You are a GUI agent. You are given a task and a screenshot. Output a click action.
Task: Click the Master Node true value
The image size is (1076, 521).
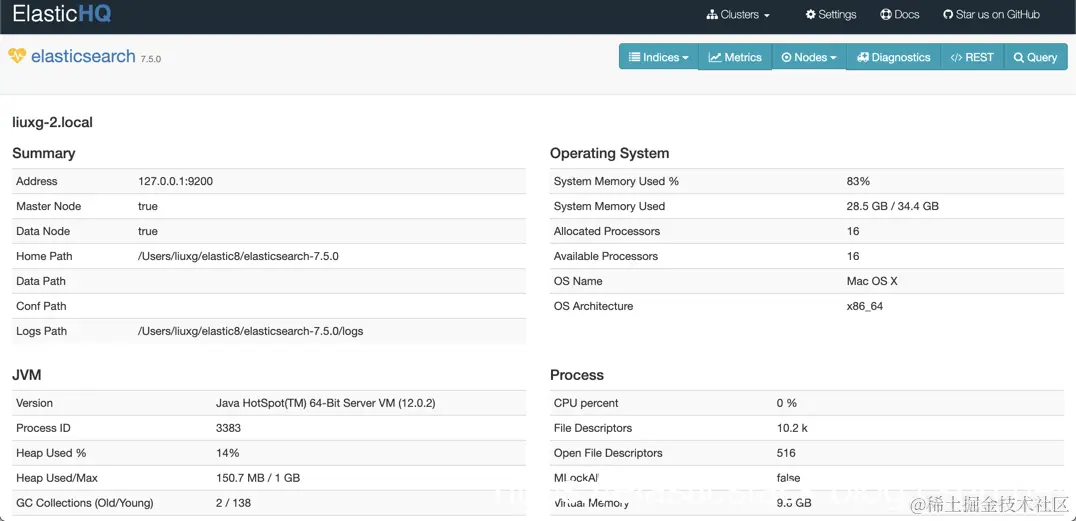[x=148, y=206]
